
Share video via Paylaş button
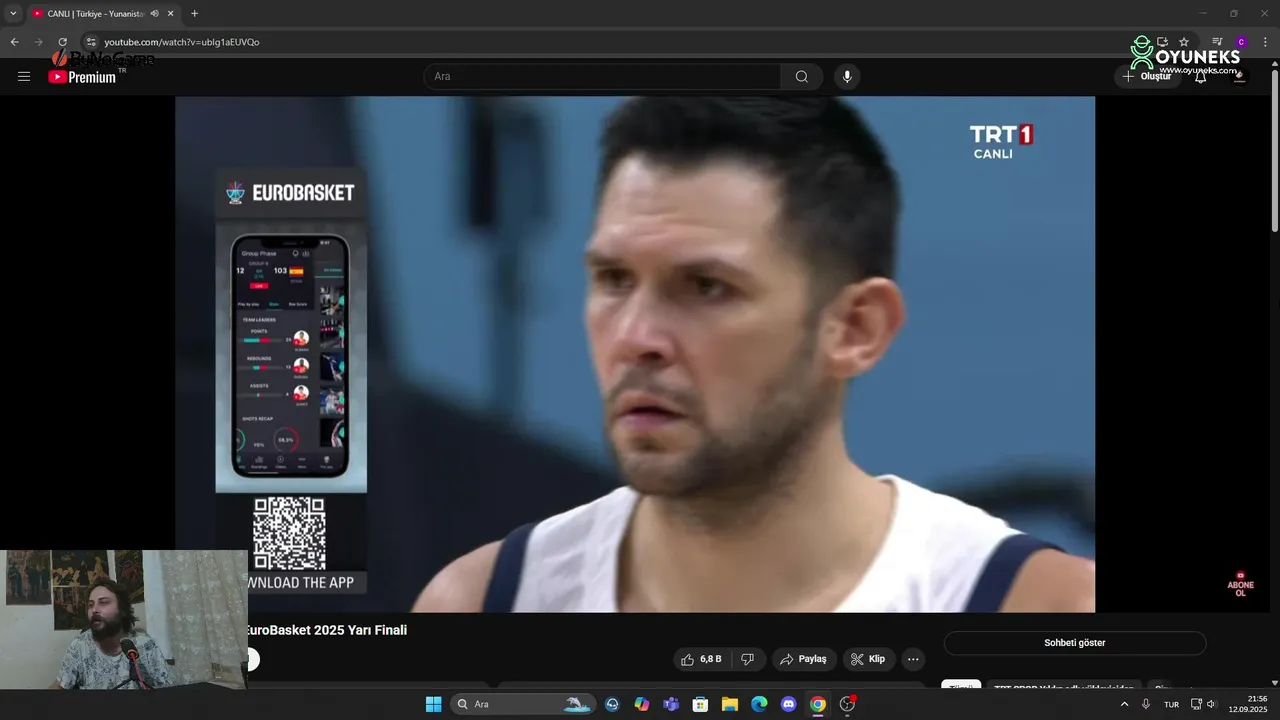(x=804, y=659)
